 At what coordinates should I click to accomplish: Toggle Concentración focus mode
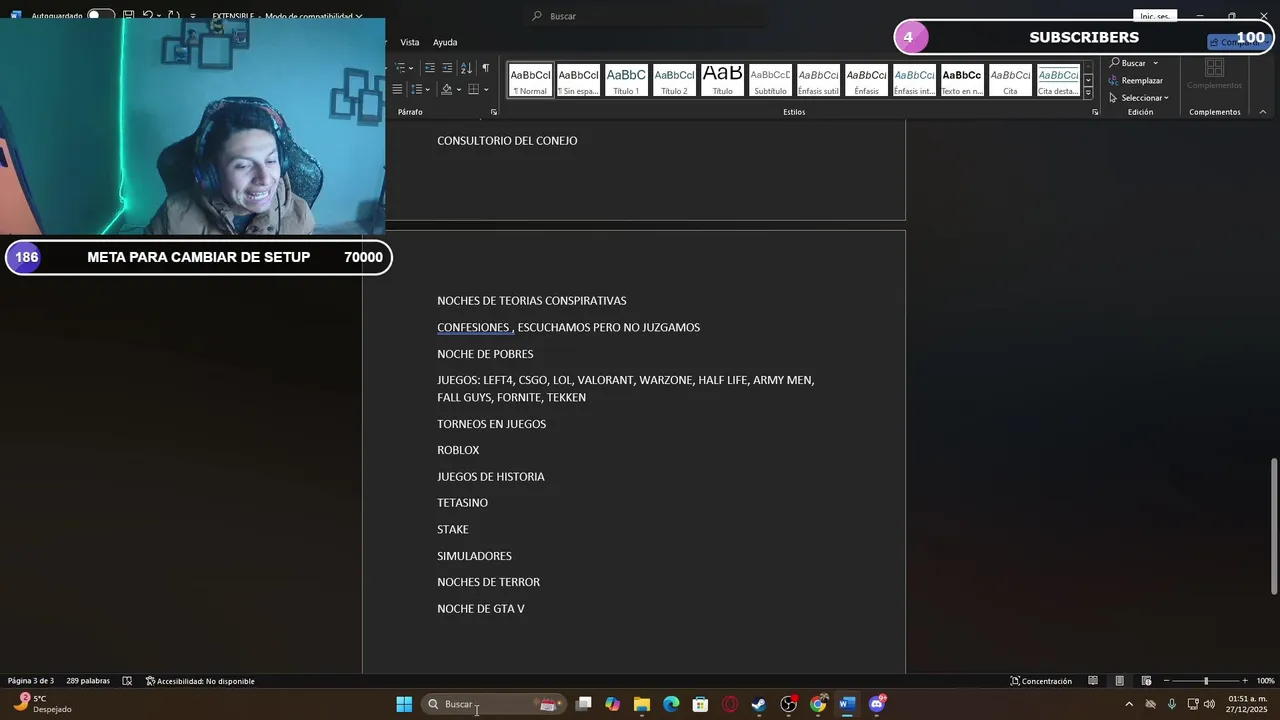click(1041, 681)
